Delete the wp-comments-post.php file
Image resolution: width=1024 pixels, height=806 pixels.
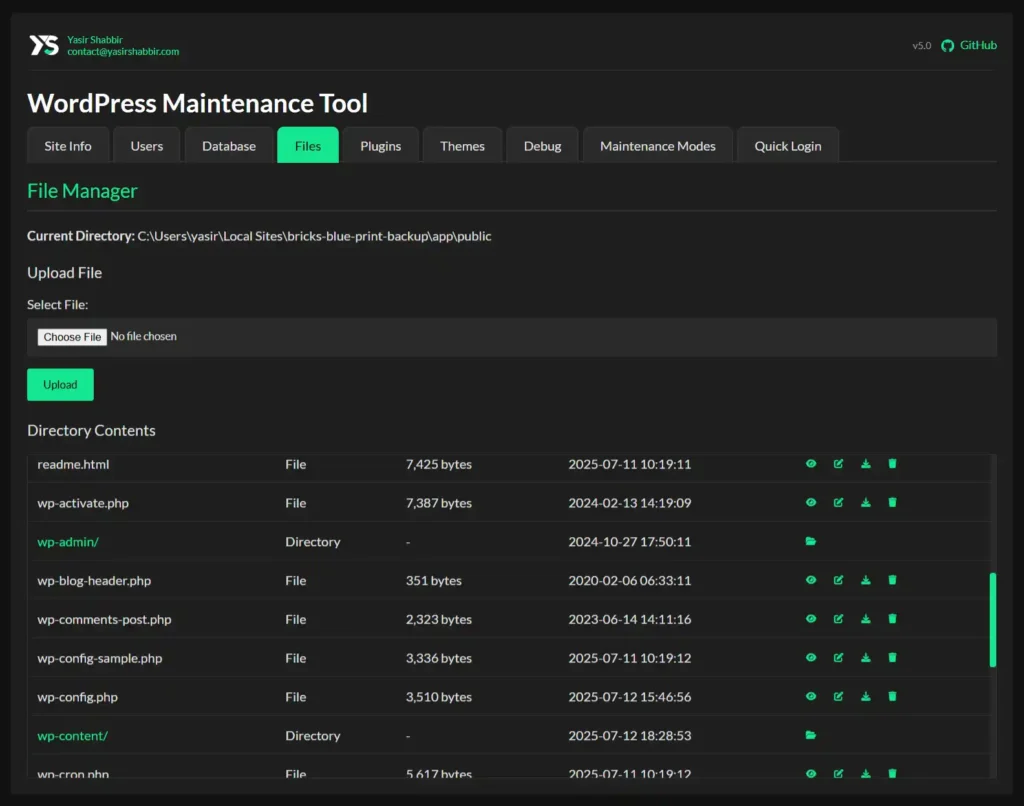click(892, 619)
